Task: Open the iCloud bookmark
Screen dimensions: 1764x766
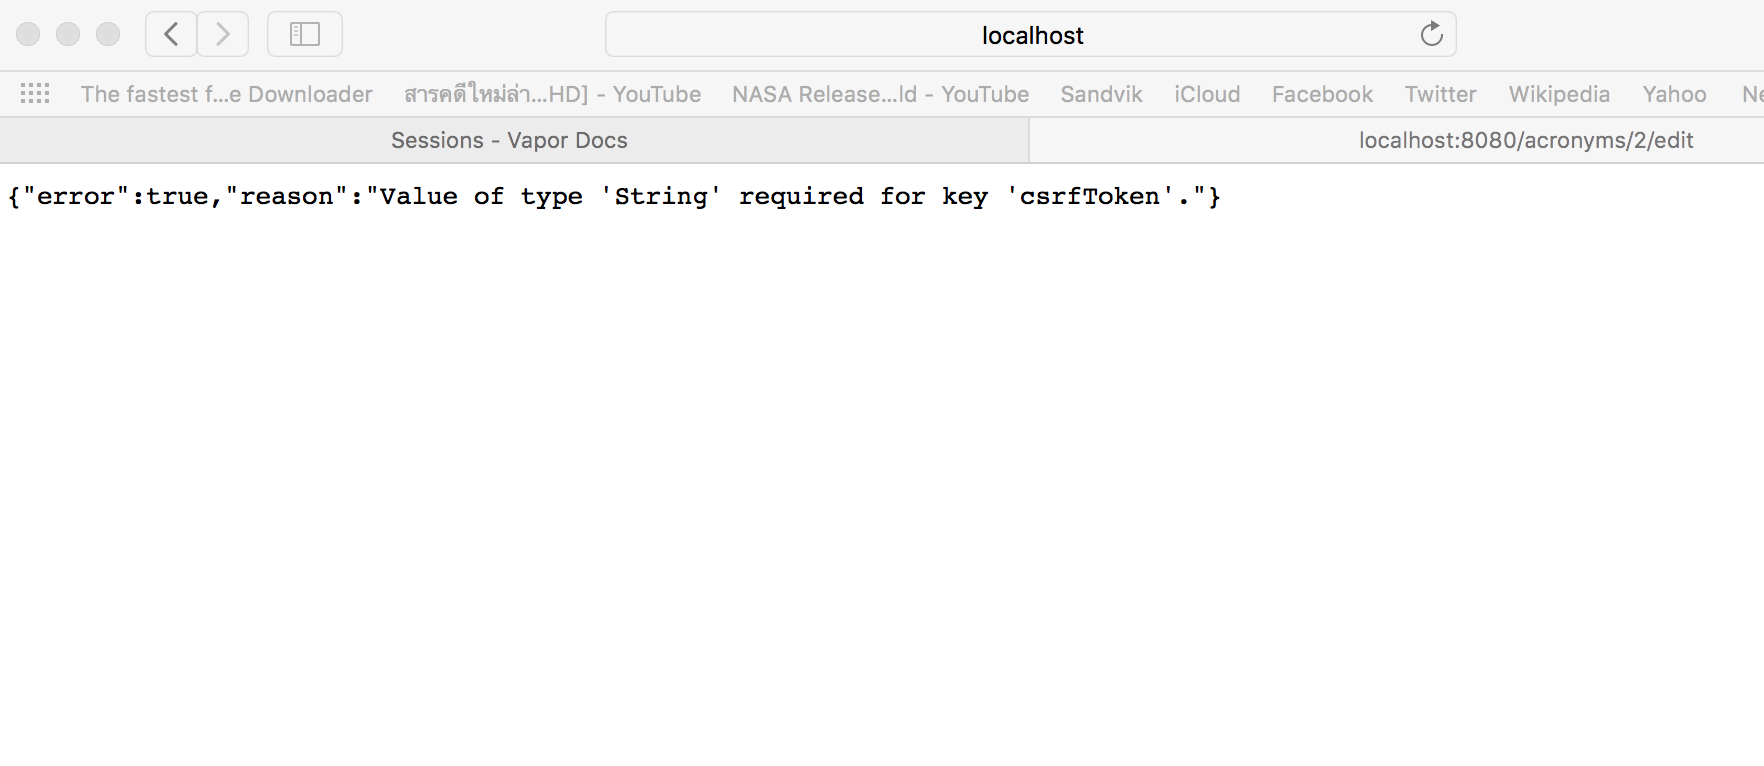Action: [x=1207, y=94]
